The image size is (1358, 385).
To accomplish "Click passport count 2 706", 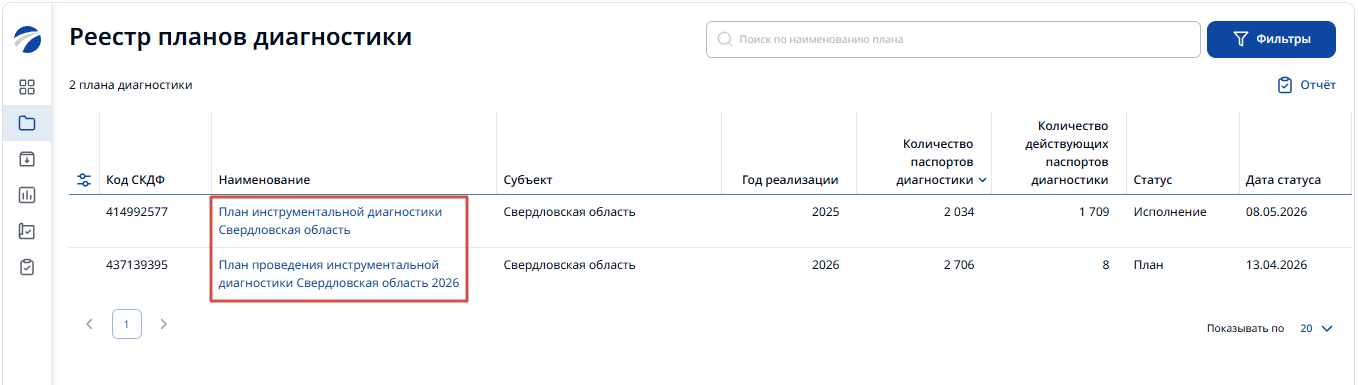I will click(x=958, y=265).
